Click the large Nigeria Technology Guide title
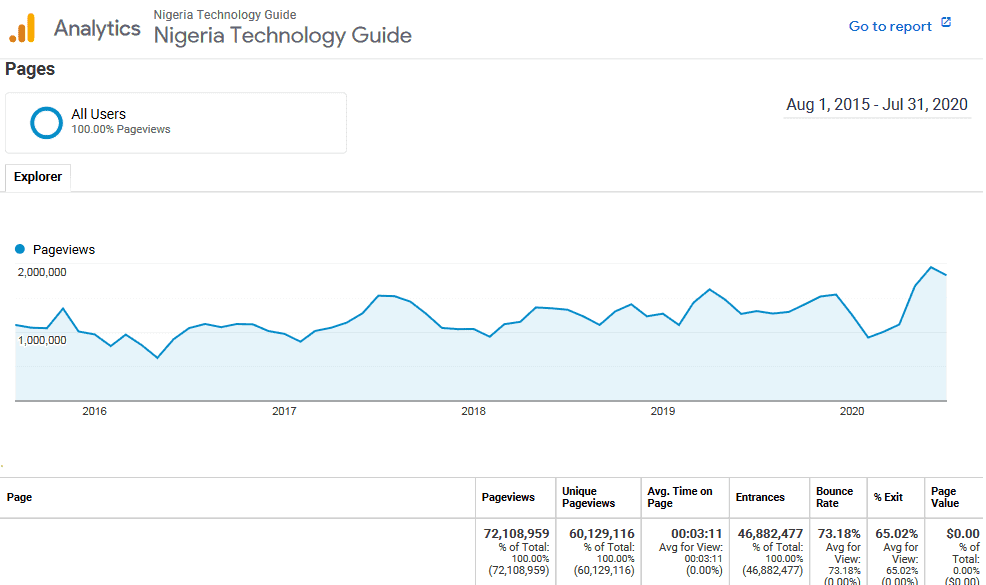This screenshot has height=585, width=986. click(x=282, y=35)
